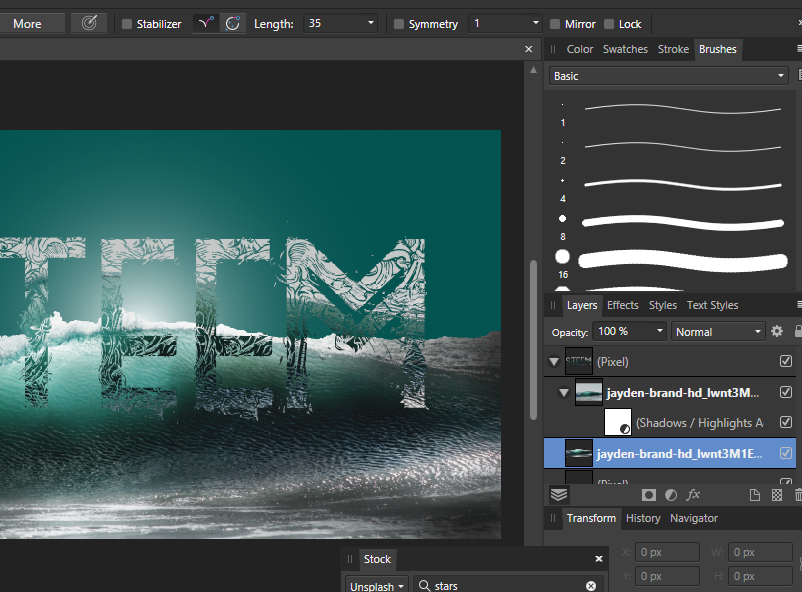Screen dimensions: 802x592
Task: Click the canvas vertical scrollbar thumb
Action: [533, 340]
